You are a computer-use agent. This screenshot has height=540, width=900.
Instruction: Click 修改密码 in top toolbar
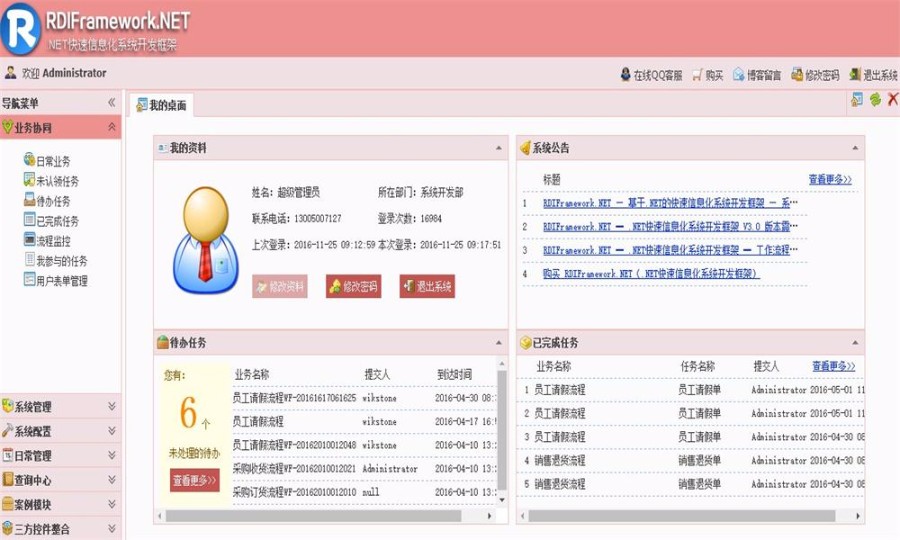coord(815,75)
